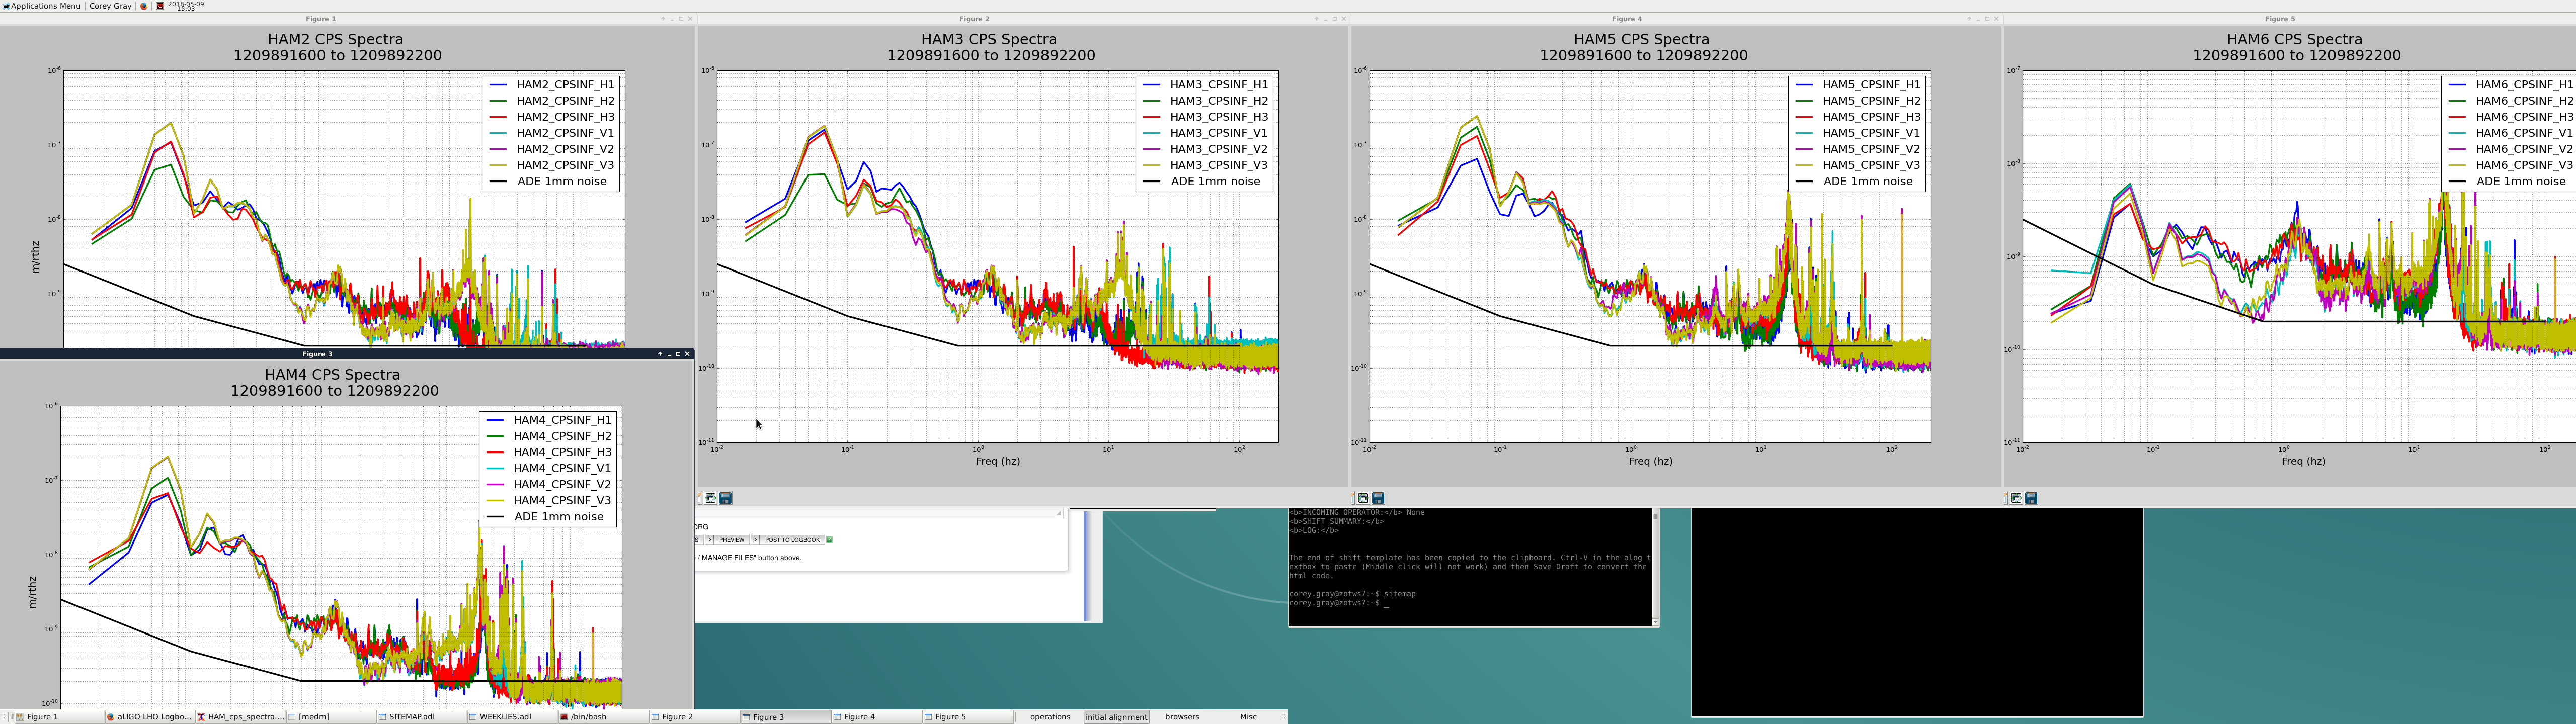The width and height of the screenshot is (2576, 724).
Task: Focus /bin/bash terminal from taskbar
Action: coord(588,717)
